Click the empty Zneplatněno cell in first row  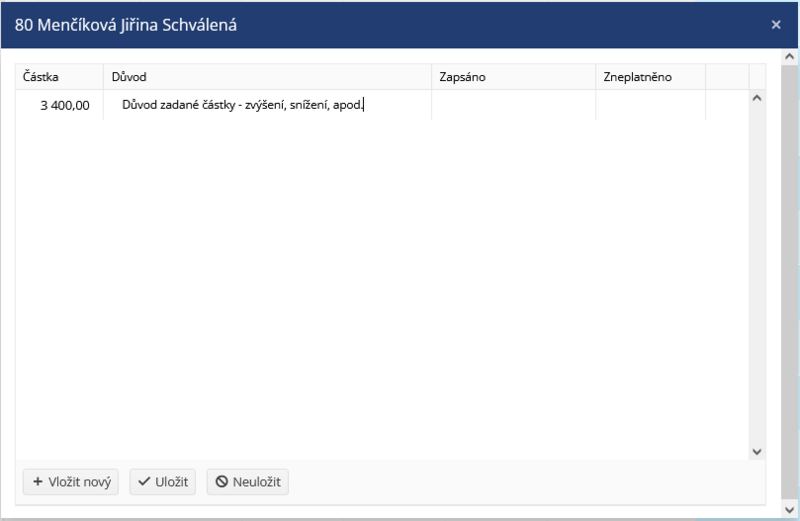tap(651, 105)
